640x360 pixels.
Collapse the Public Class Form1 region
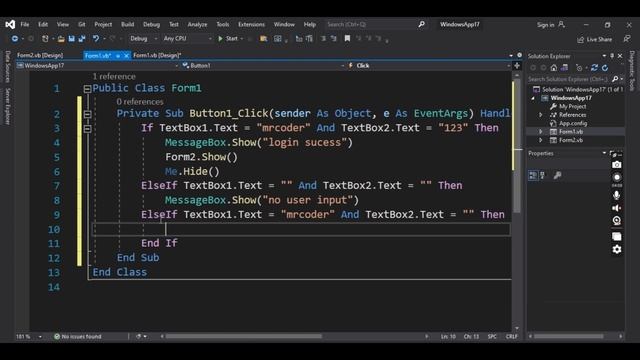pyautogui.click(x=87, y=89)
